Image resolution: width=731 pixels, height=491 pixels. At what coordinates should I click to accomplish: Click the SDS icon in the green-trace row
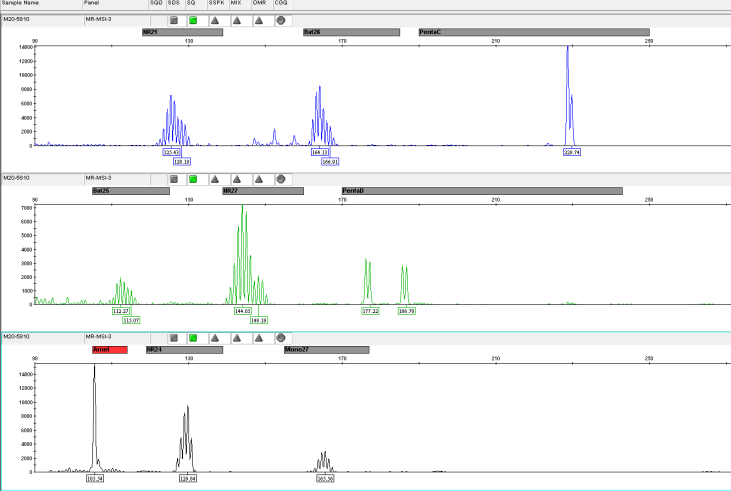click(x=173, y=179)
